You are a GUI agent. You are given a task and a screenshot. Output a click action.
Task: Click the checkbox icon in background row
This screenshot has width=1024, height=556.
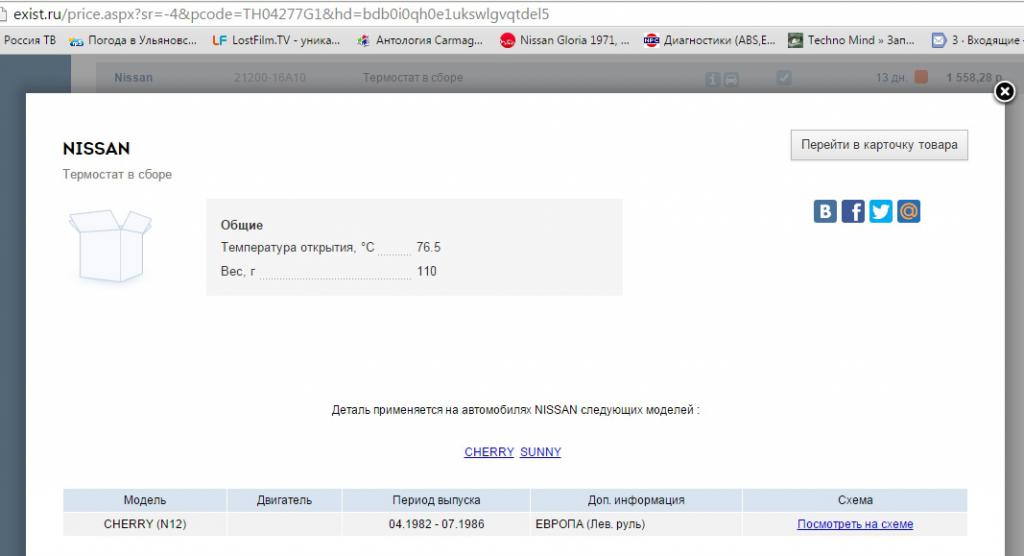pyautogui.click(x=784, y=78)
